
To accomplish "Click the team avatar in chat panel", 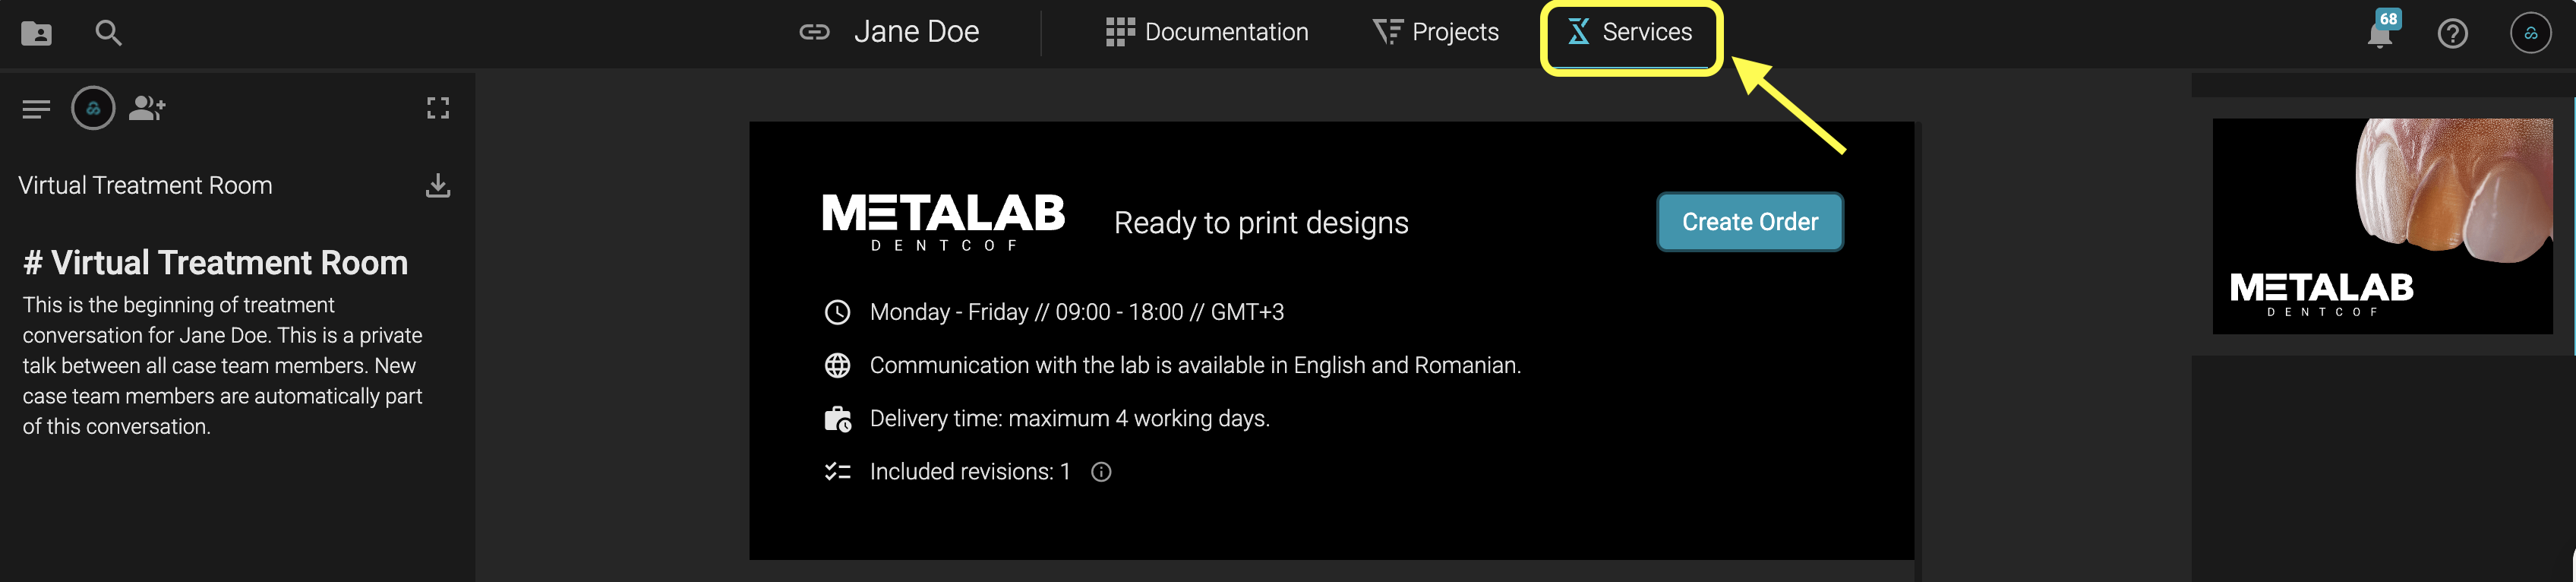I will pos(93,108).
